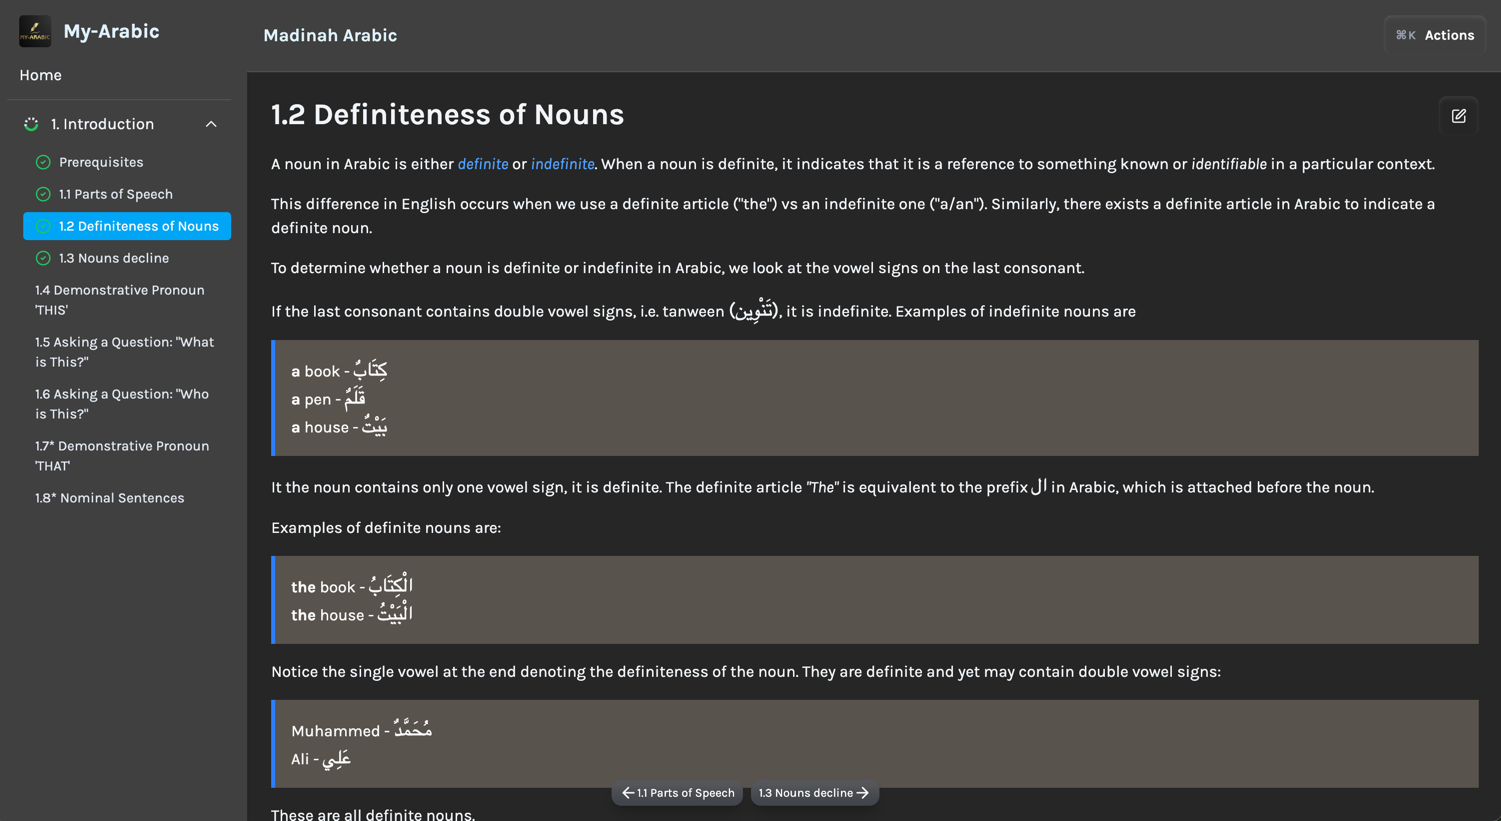Select "1.6 Asking a Question: Who is This?"
Viewport: 1501px width, 821px height.
122,403
